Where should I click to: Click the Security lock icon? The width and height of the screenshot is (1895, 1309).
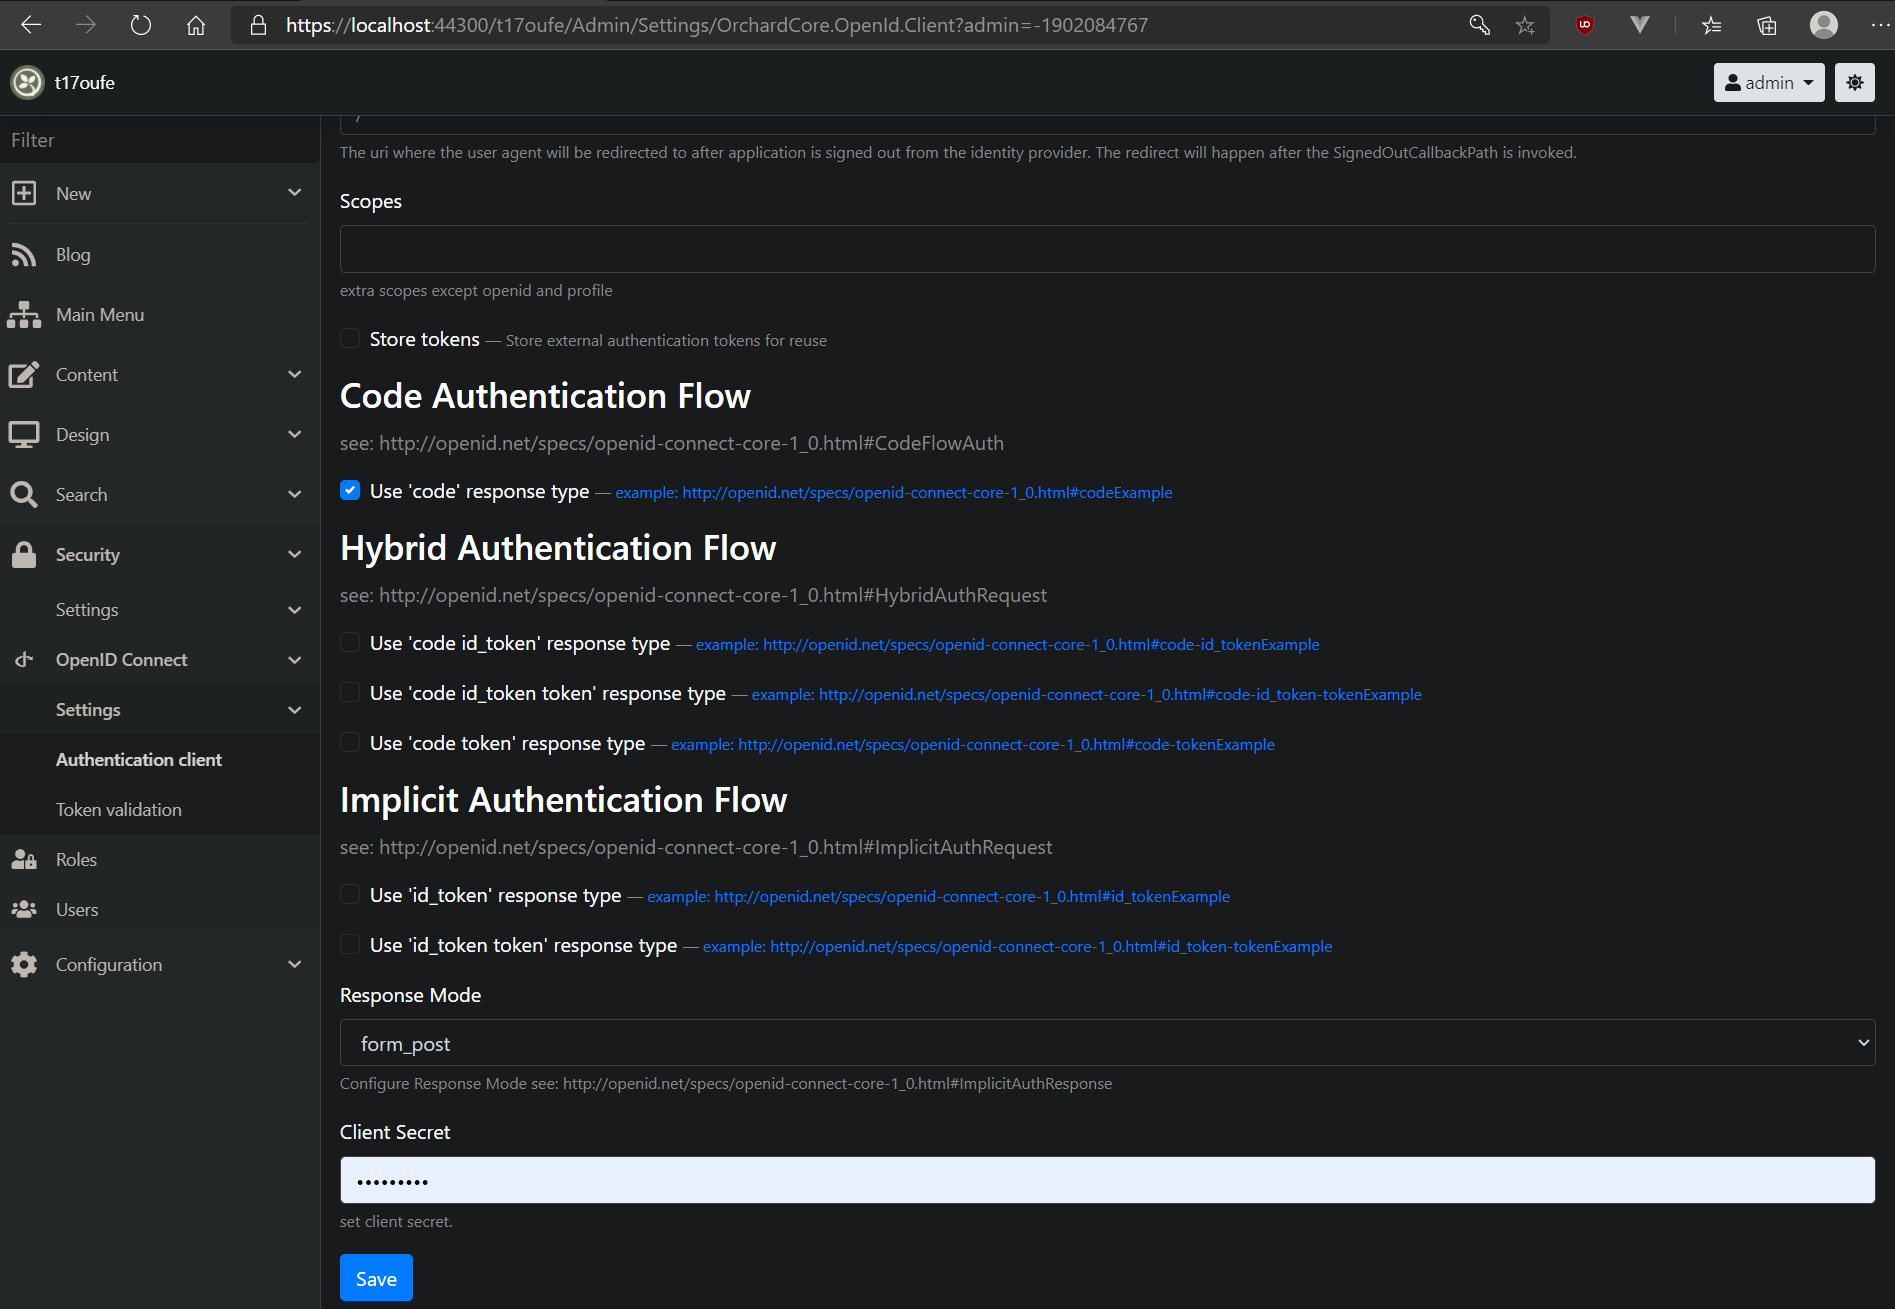[24, 554]
